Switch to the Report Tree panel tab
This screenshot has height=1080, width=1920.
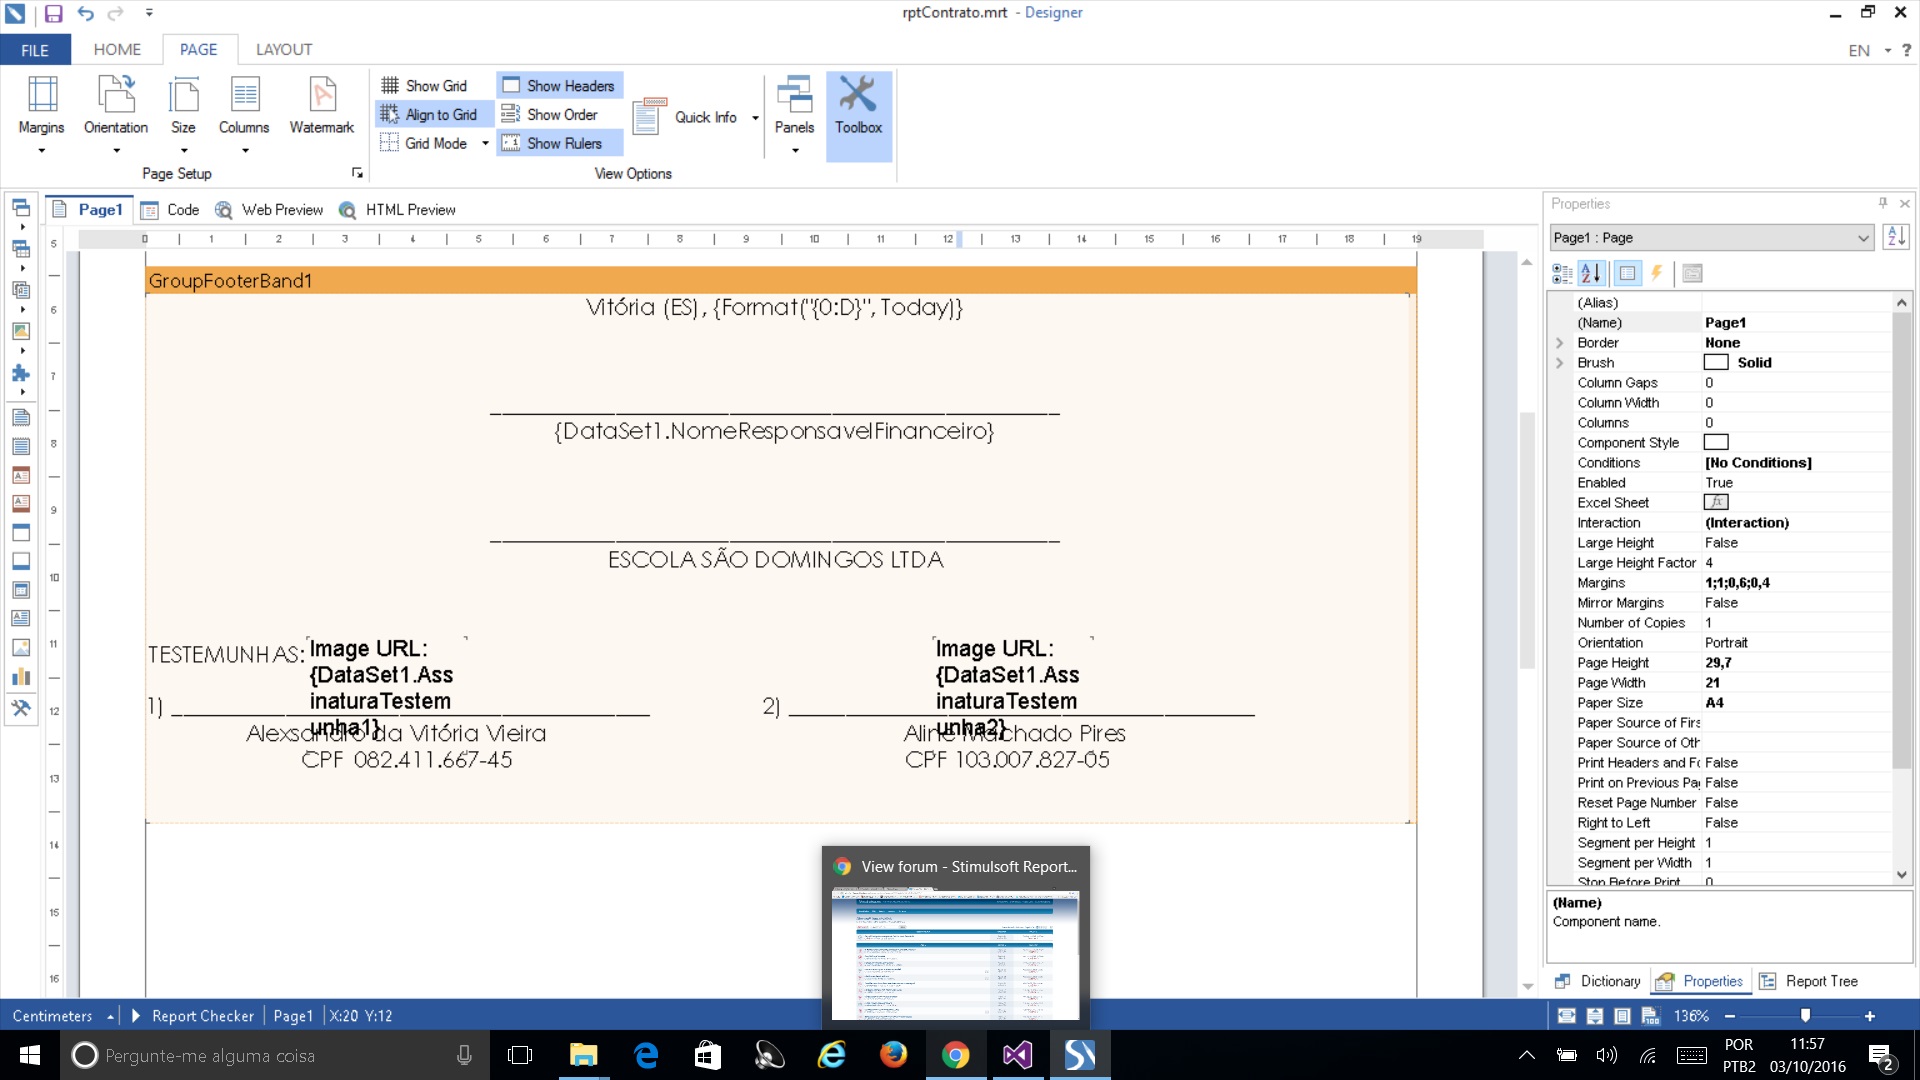(x=1809, y=981)
